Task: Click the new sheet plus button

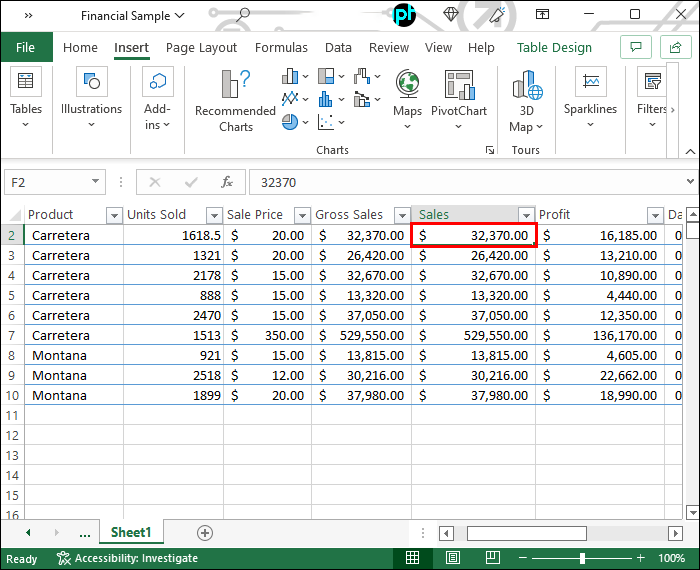Action: pos(205,533)
